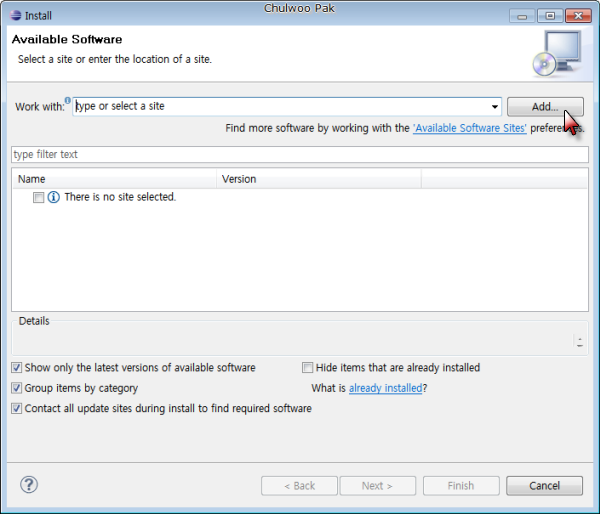Click the Next > button
This screenshot has height=514, width=600.
(378, 486)
